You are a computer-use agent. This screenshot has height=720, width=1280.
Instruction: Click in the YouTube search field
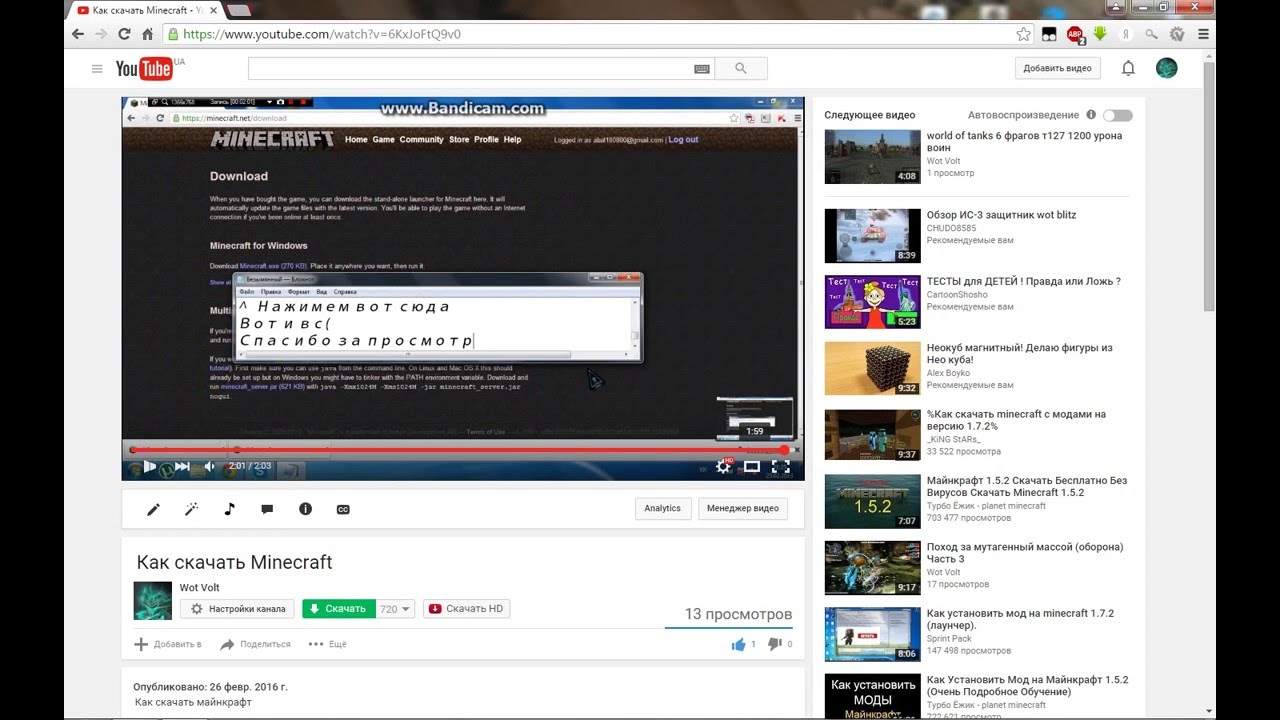pos(470,69)
